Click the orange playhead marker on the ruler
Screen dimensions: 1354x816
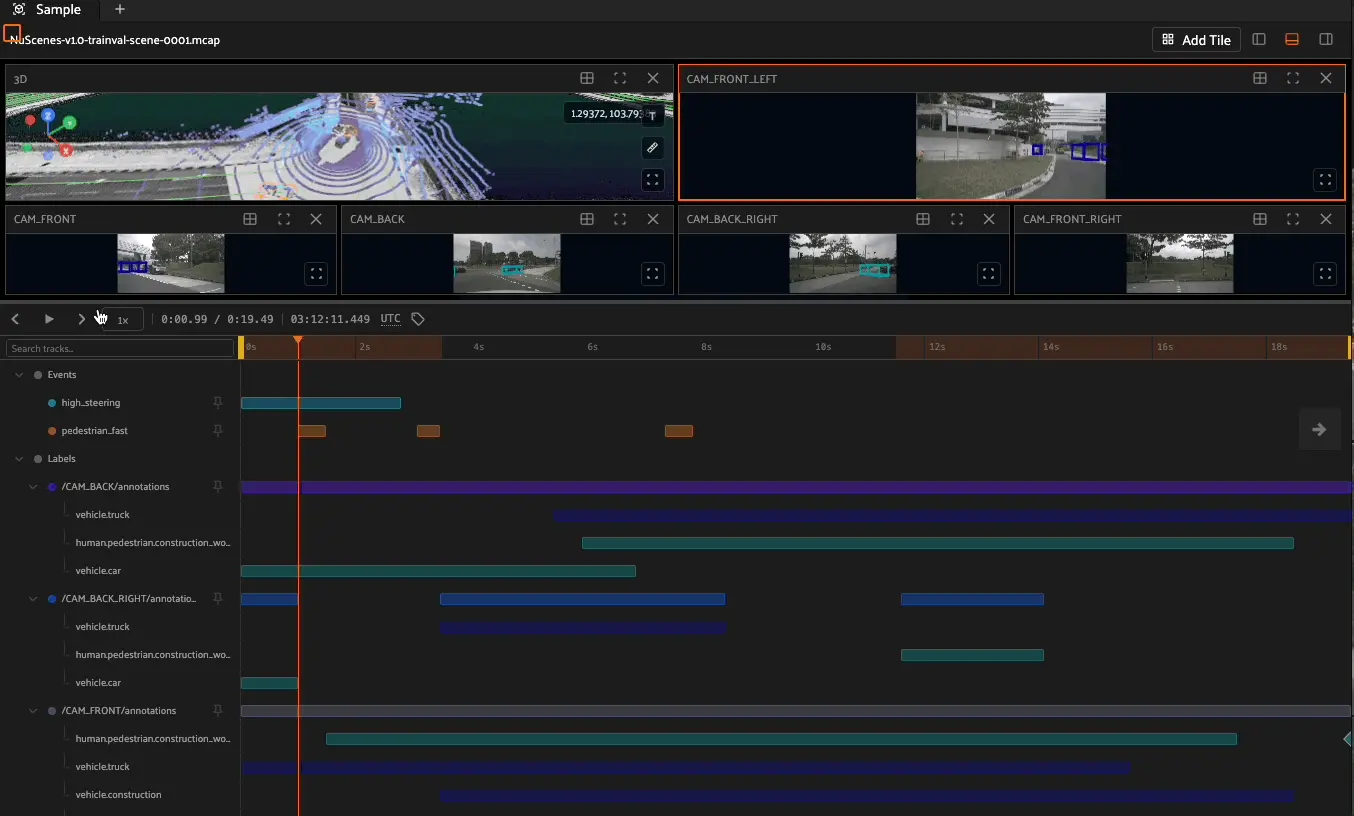[298, 341]
